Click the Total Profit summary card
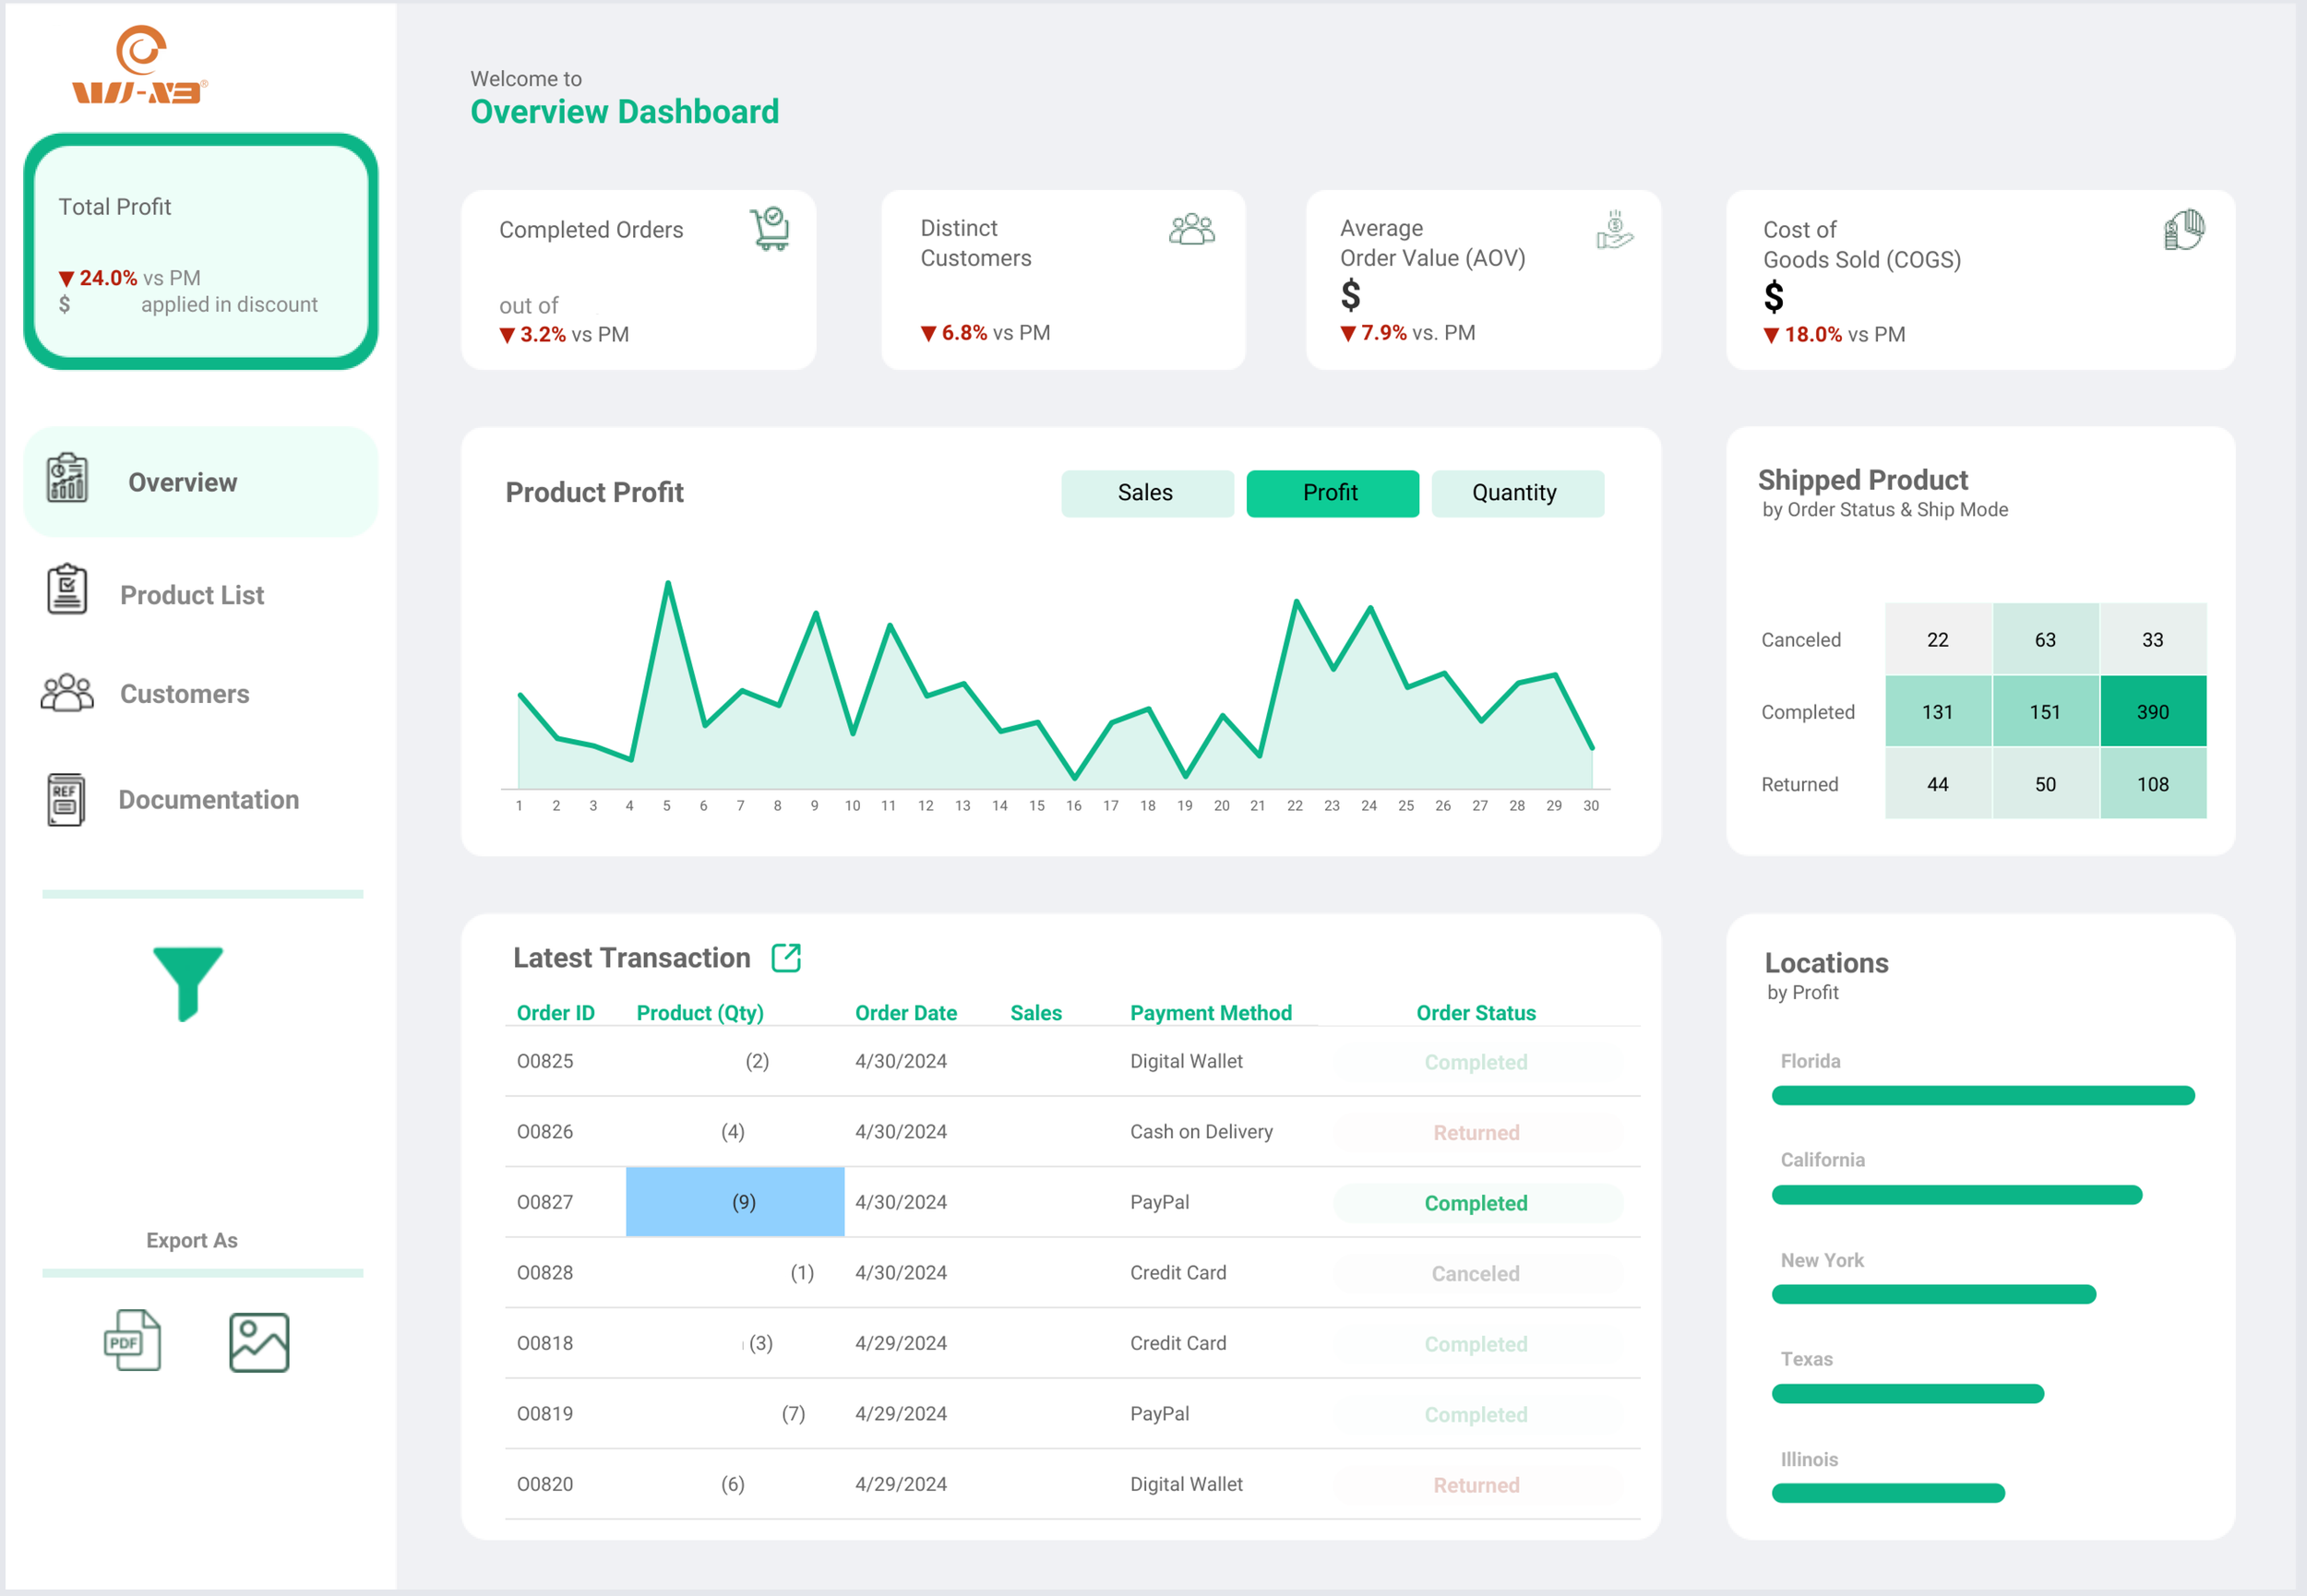 click(200, 251)
